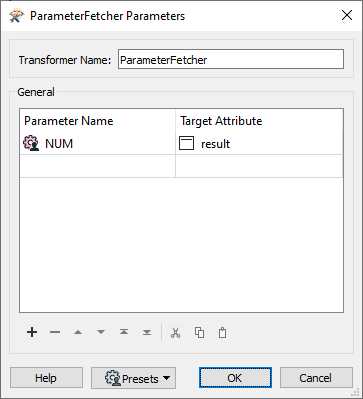Click empty Parameter Name cell in second row
Image resolution: width=363 pixels, height=399 pixels.
click(97, 166)
